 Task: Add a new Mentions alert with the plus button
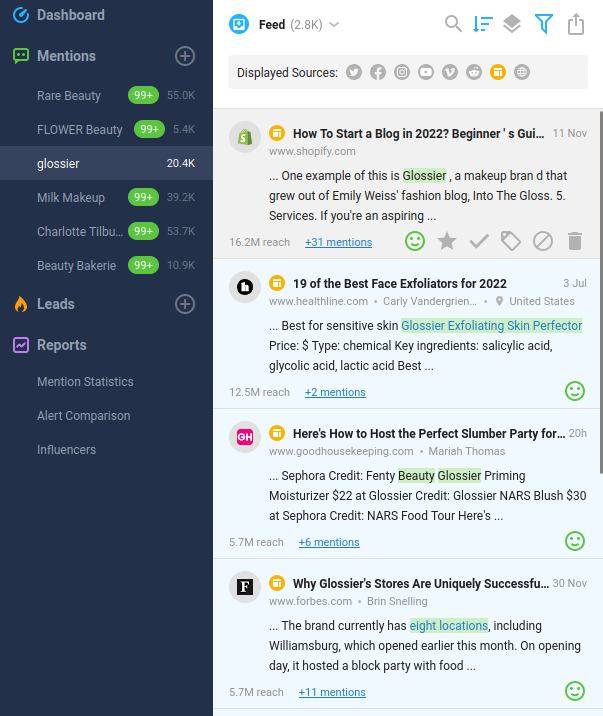(185, 56)
